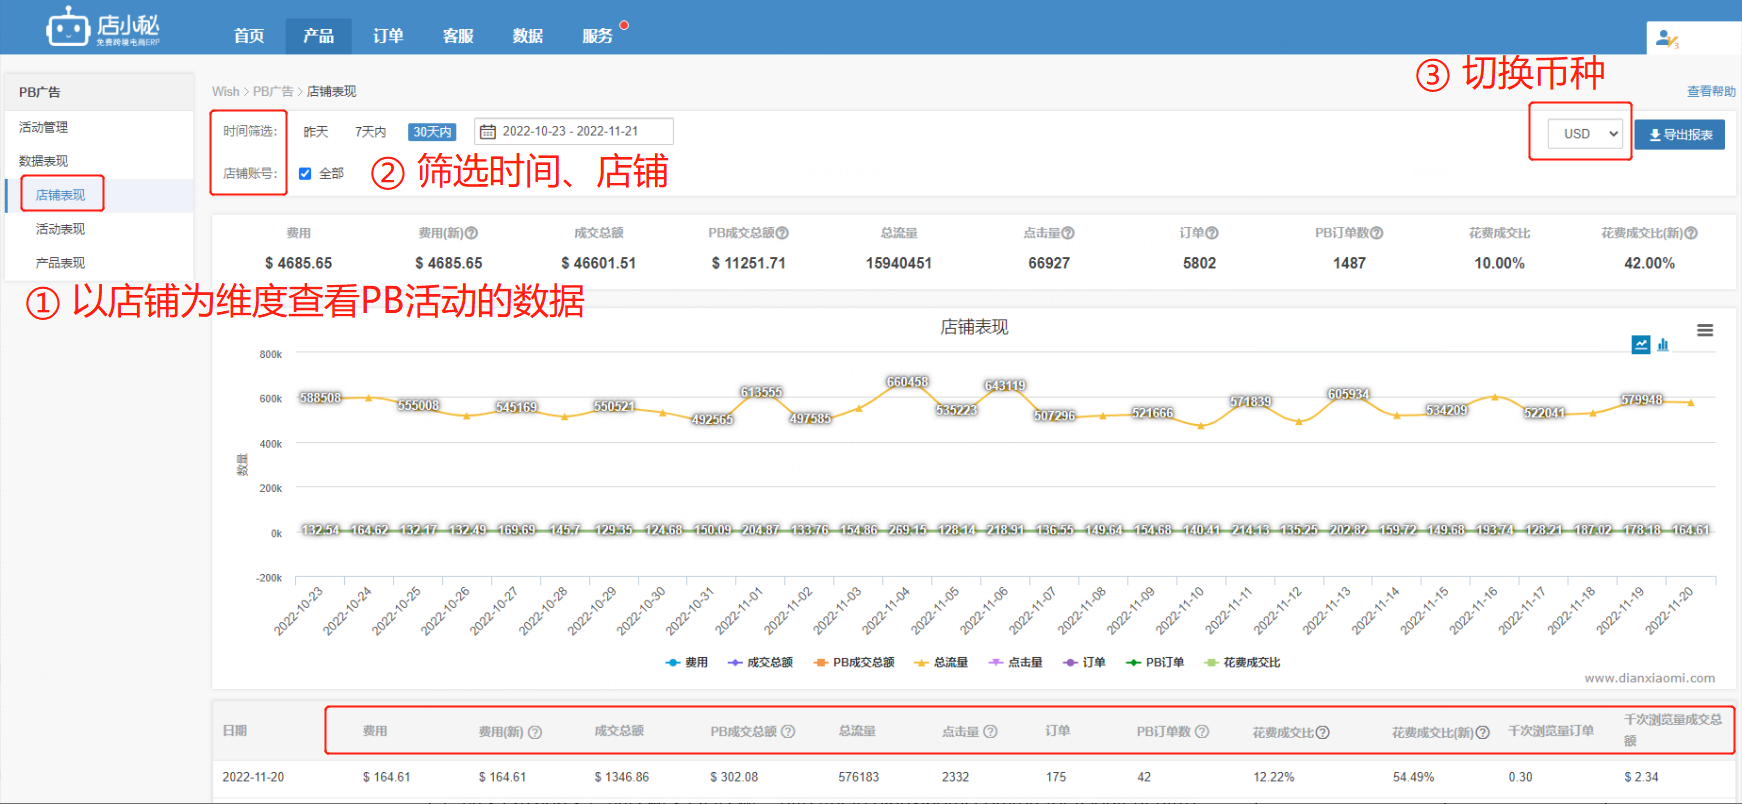Viewport: 1742px width, 804px height.
Task: Click help icon in table 费用(新) header
Action: (535, 732)
